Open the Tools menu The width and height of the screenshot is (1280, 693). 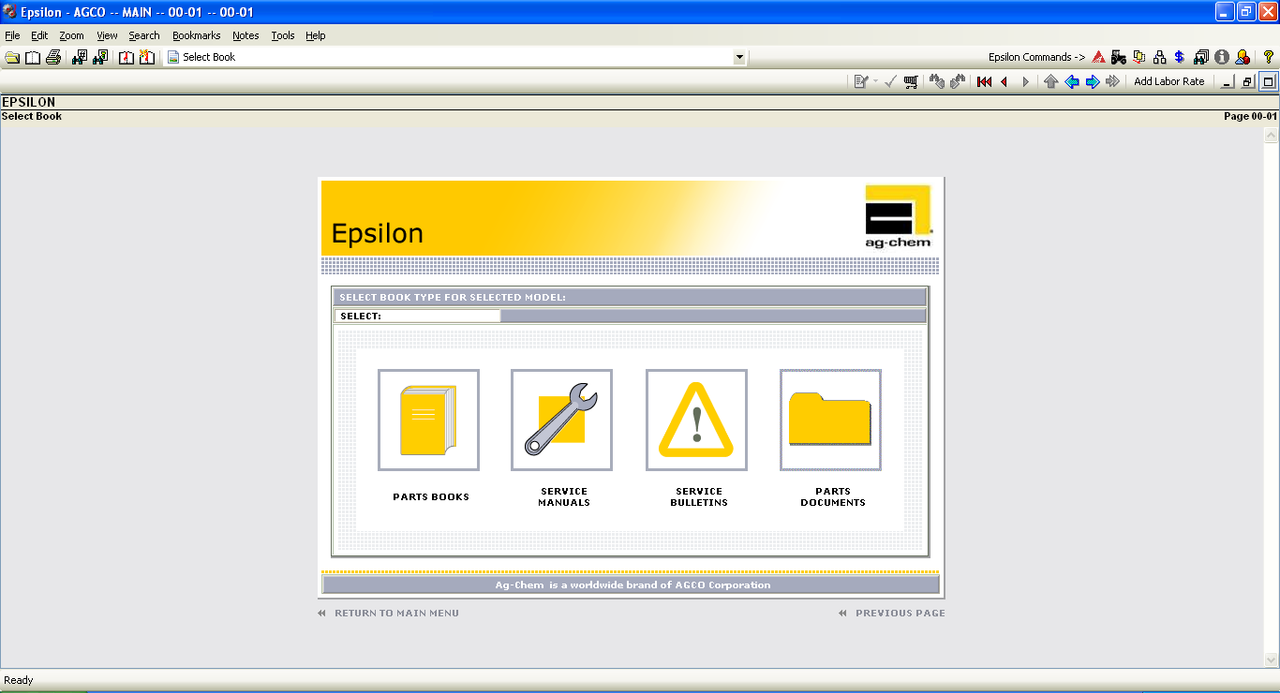coord(283,35)
